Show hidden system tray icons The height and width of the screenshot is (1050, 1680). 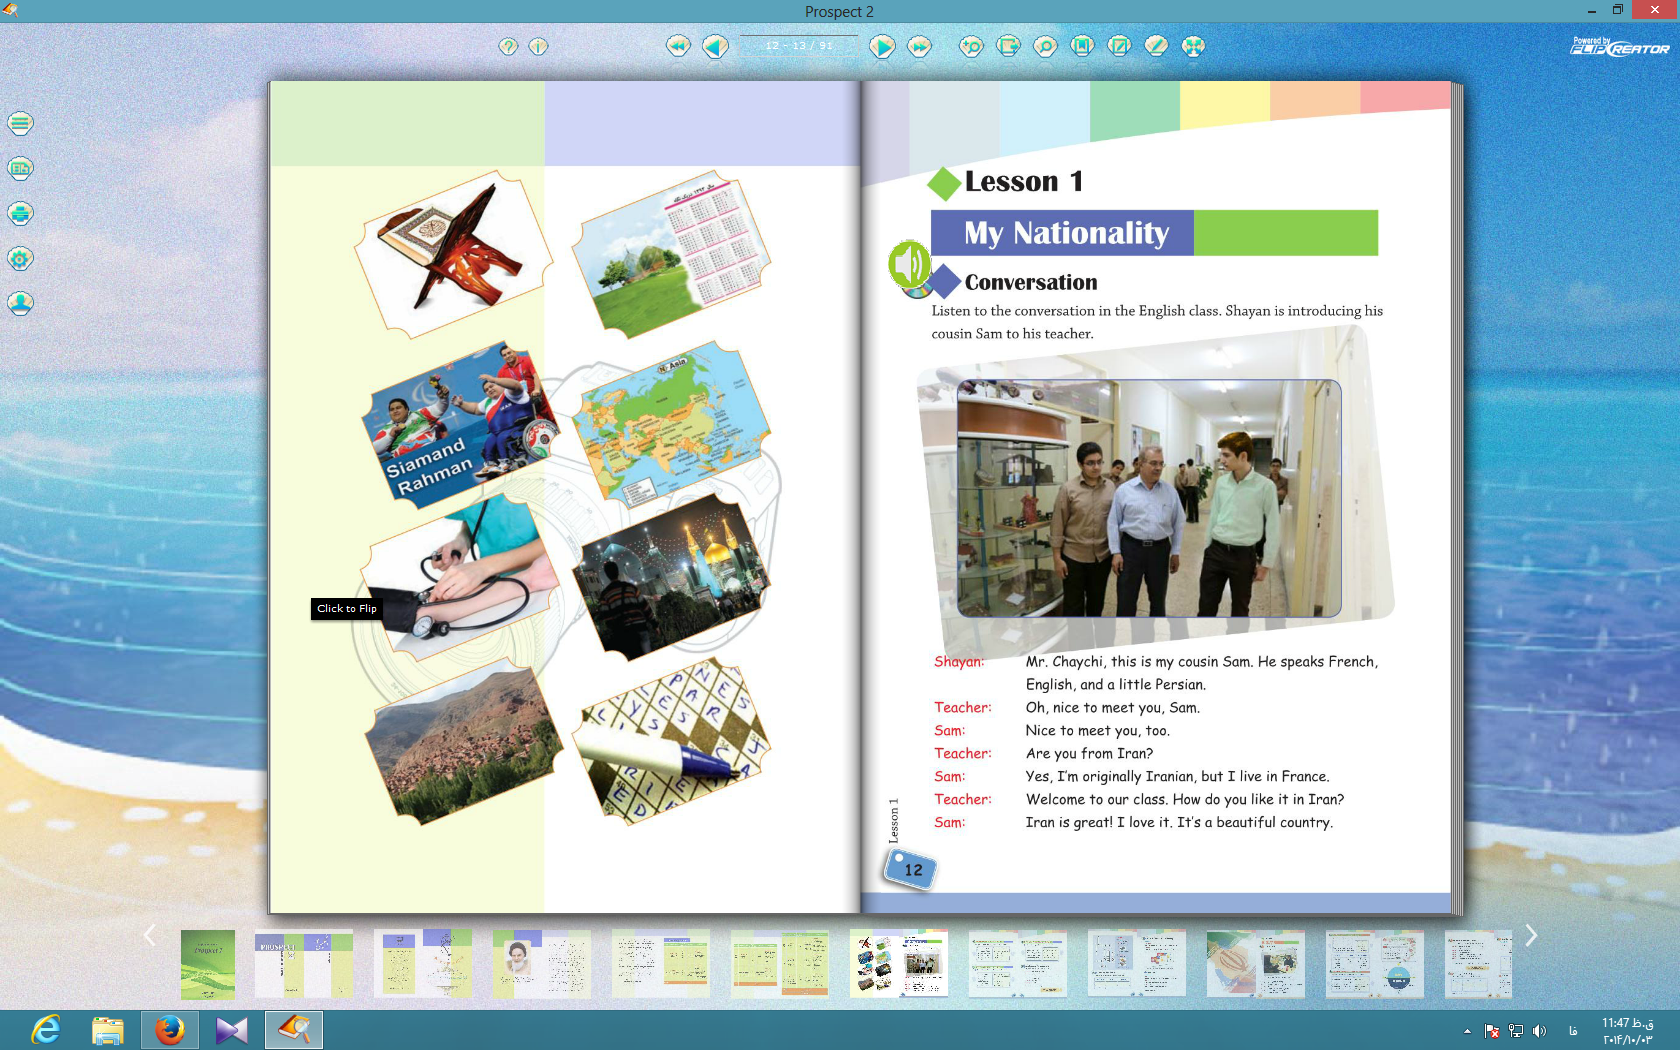coord(1467,1031)
